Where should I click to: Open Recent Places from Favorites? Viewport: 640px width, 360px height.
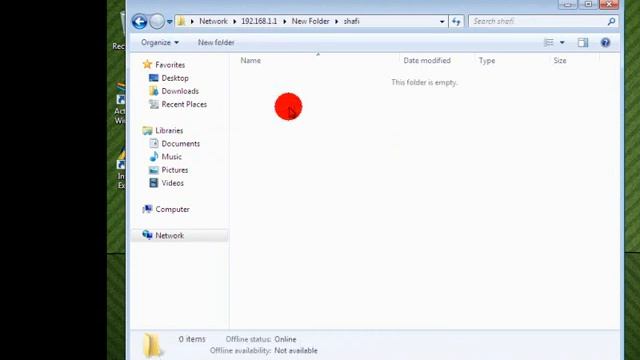coord(184,104)
